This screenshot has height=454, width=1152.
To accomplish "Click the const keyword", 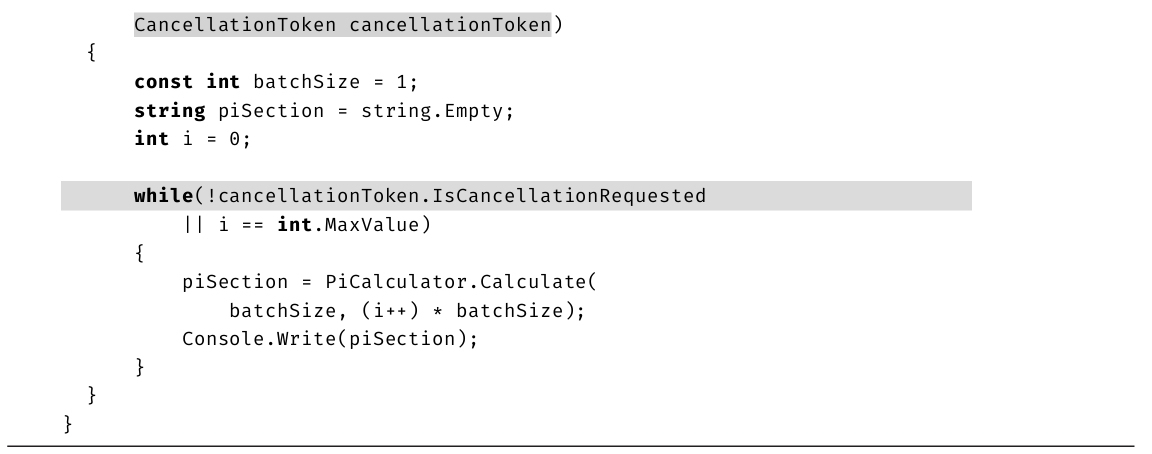I will point(164,82).
